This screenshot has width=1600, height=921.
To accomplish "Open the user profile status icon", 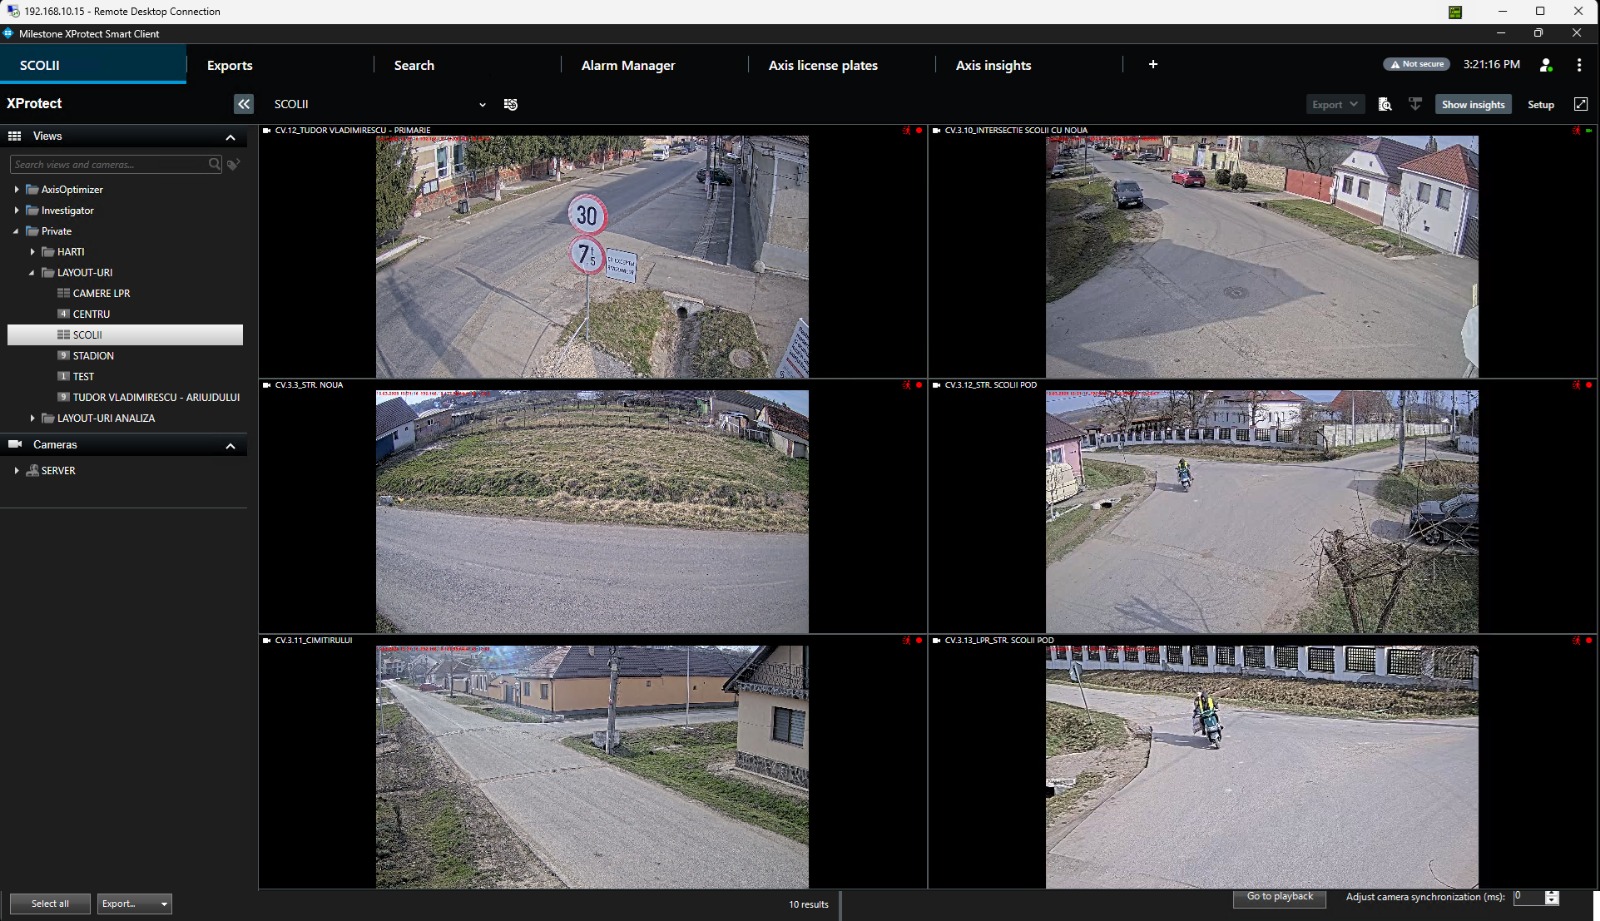I will pos(1546,65).
